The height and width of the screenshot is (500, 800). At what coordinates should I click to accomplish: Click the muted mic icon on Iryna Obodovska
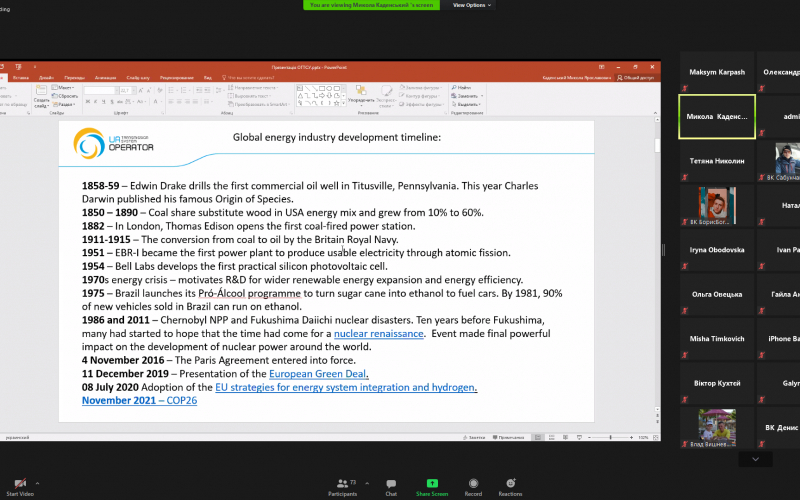click(685, 266)
